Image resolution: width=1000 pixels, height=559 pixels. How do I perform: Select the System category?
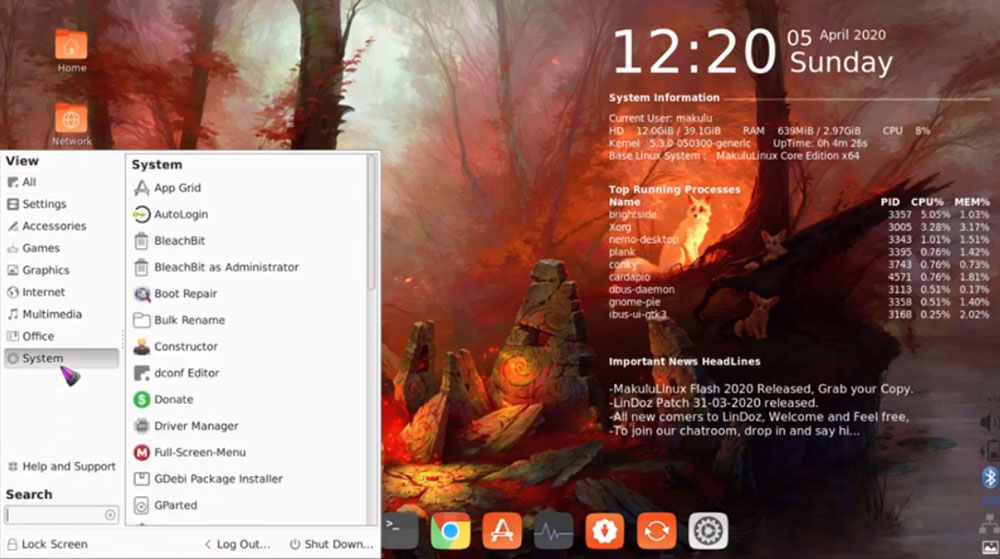(61, 358)
